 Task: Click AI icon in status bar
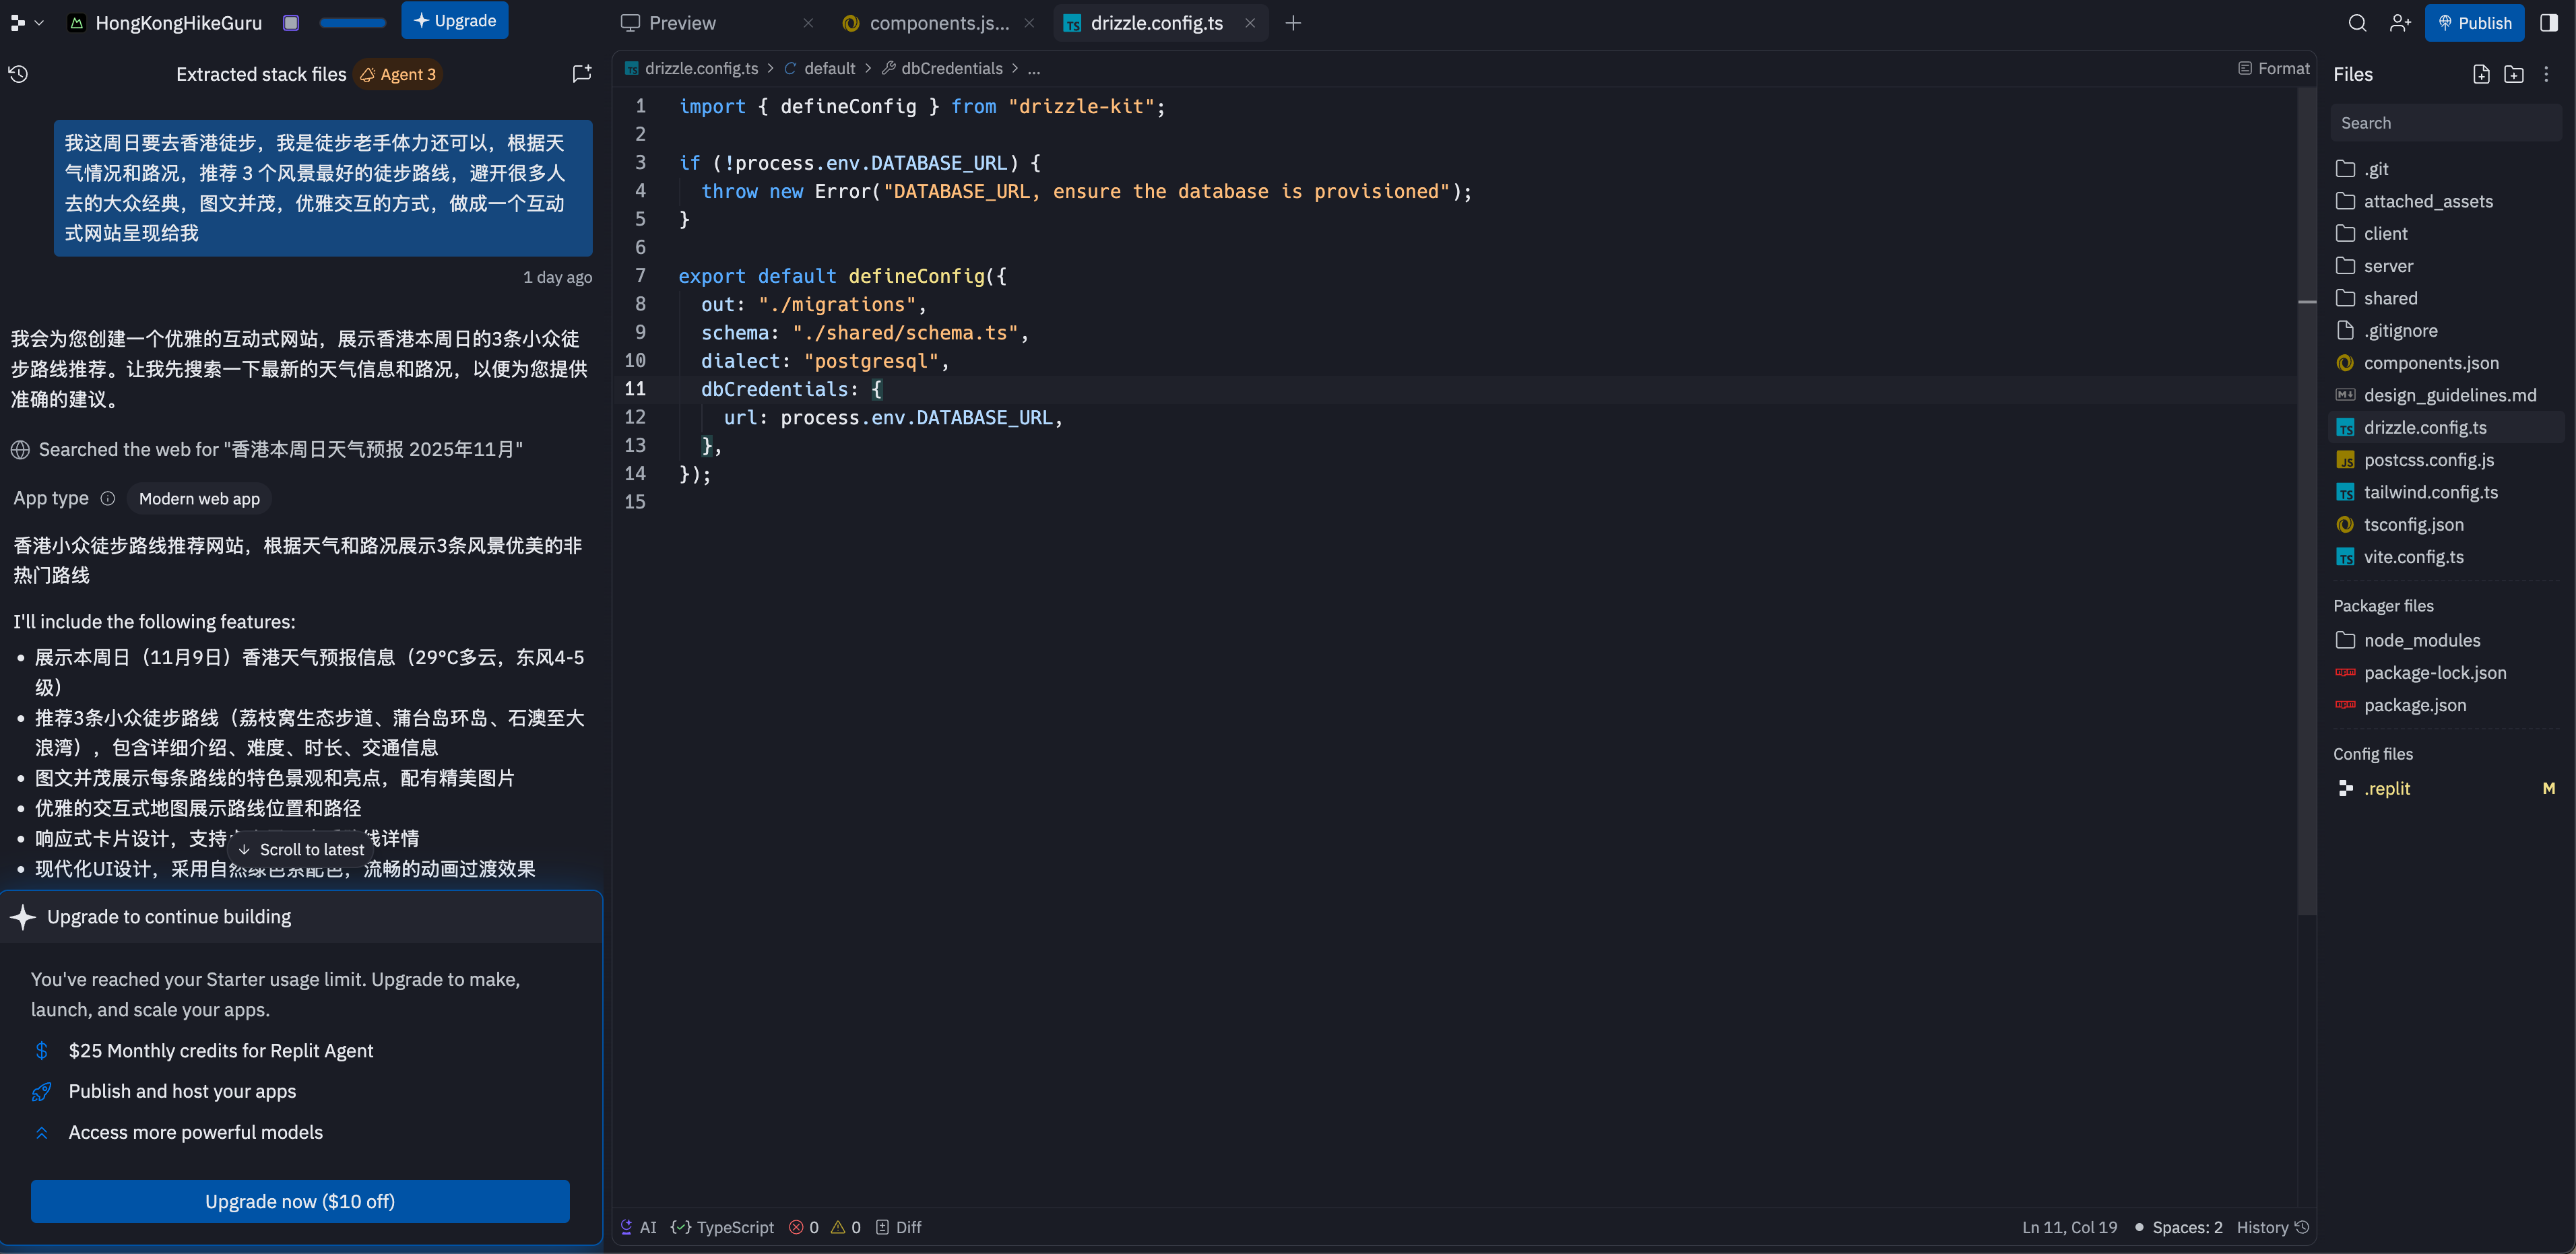[638, 1227]
